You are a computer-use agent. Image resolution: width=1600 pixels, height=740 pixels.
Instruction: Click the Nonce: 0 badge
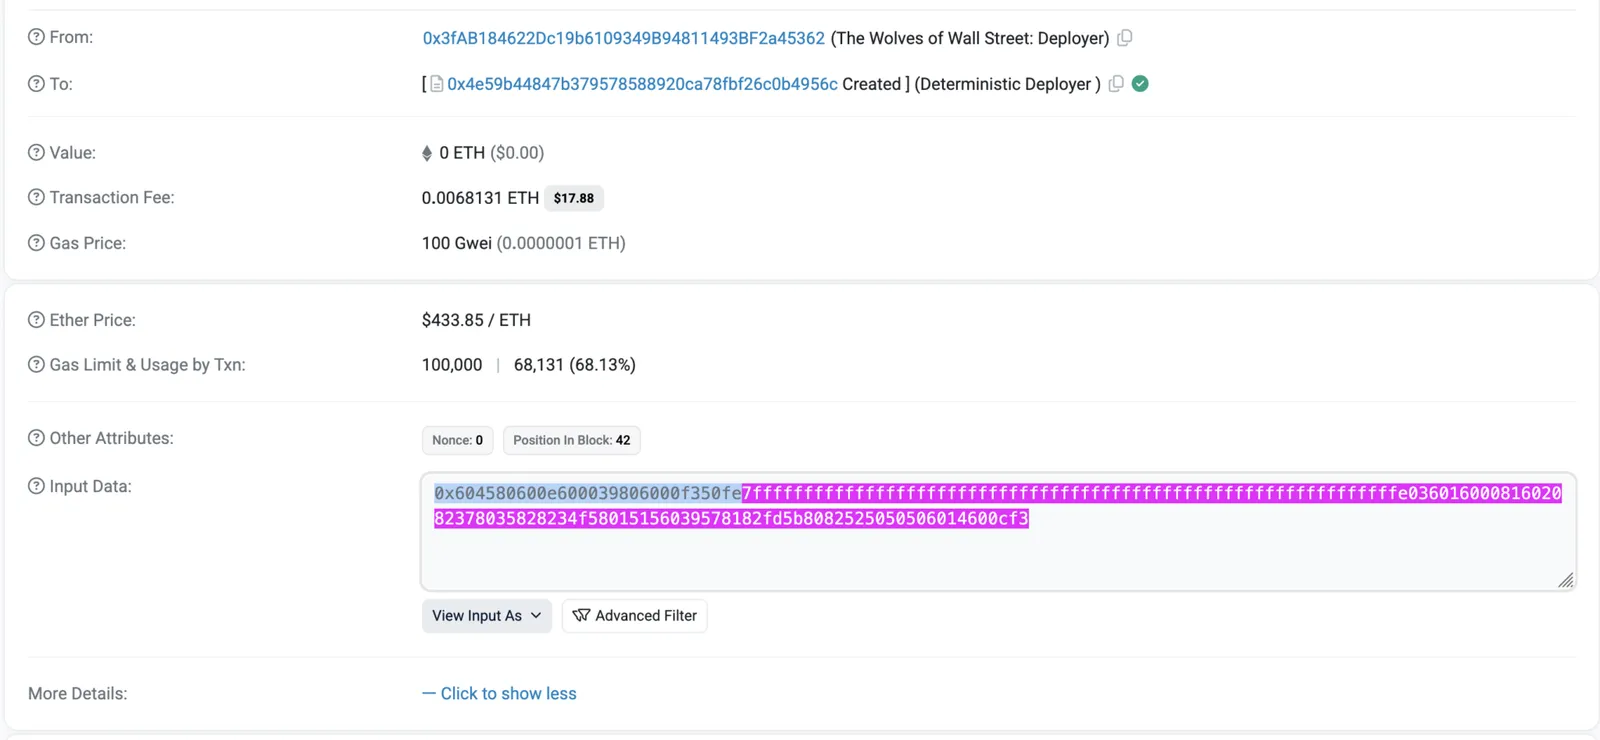click(458, 440)
